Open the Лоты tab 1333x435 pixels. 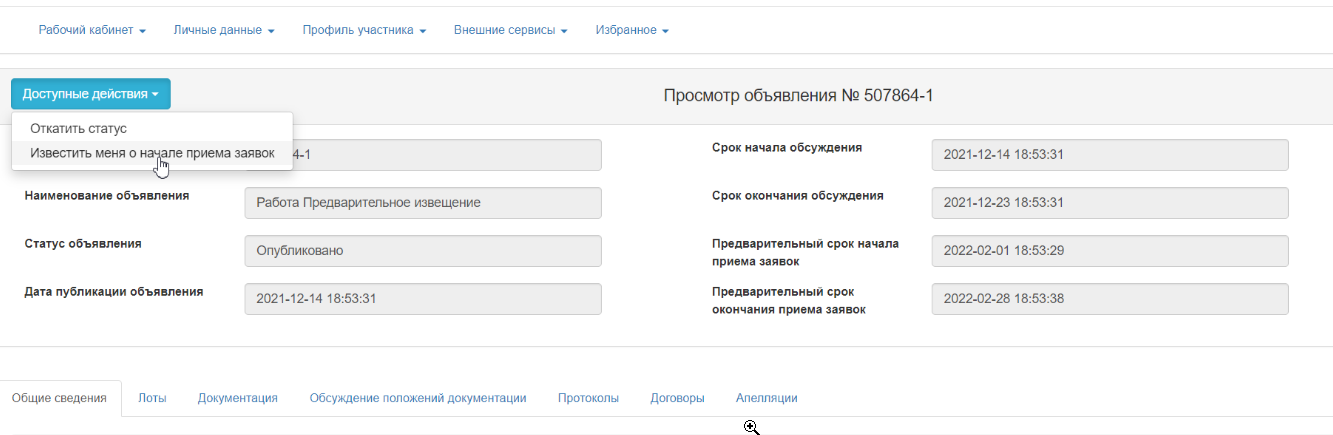[152, 398]
